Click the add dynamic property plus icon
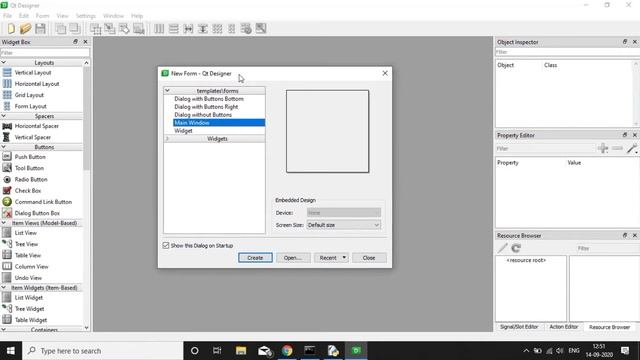Viewport: 640px width, 360px height. (603, 148)
